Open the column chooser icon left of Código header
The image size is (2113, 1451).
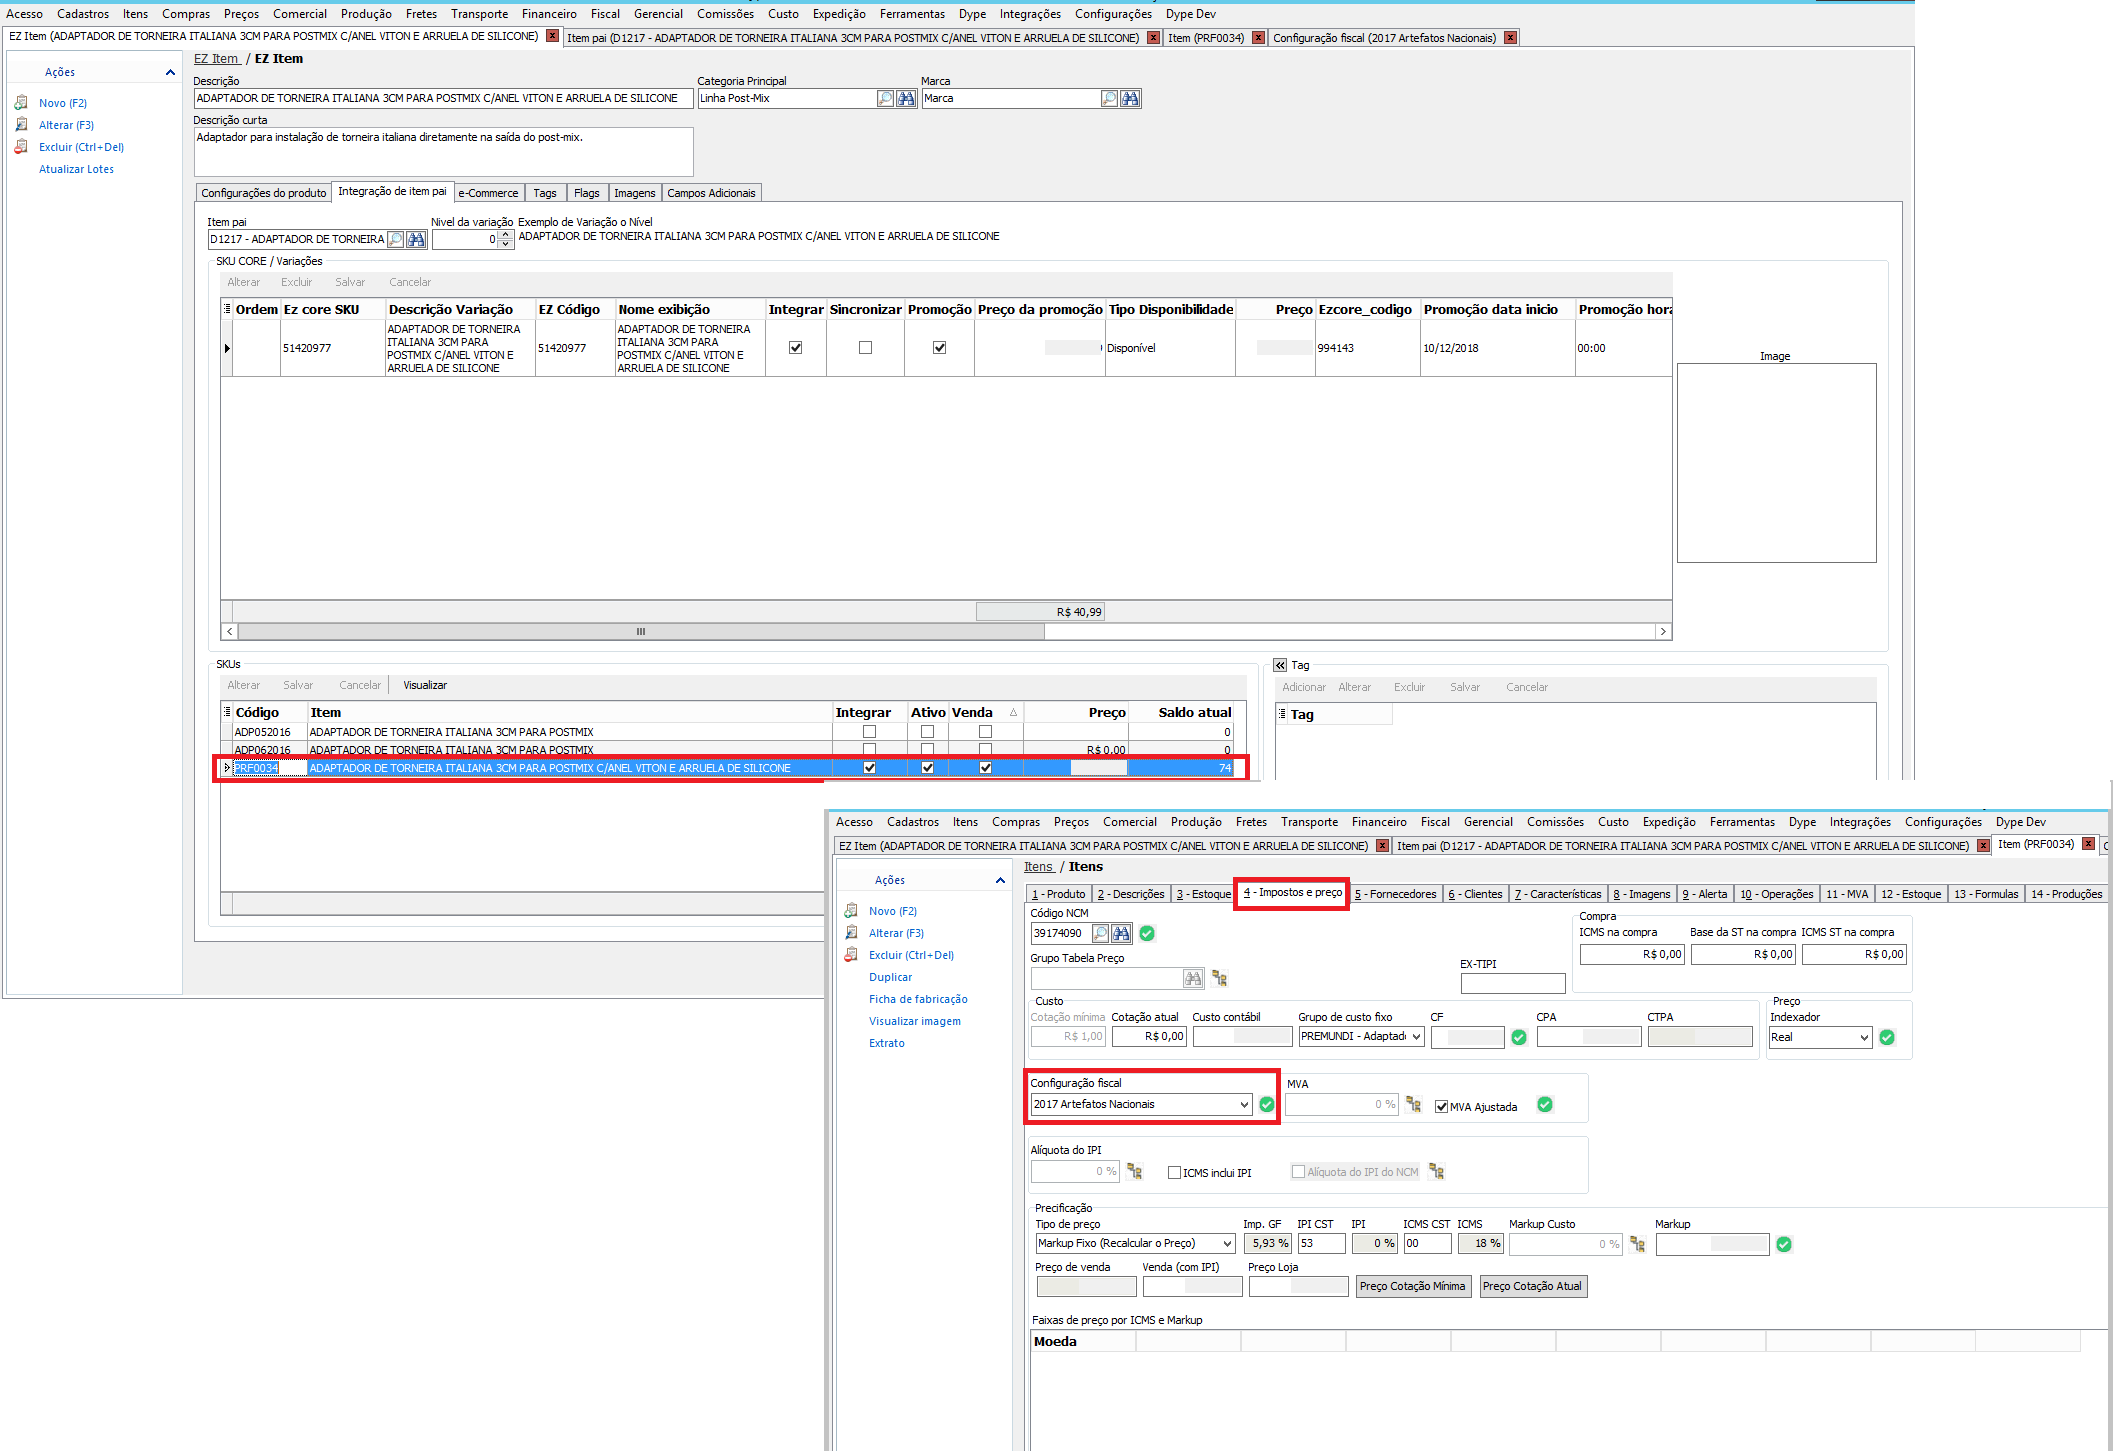point(227,712)
